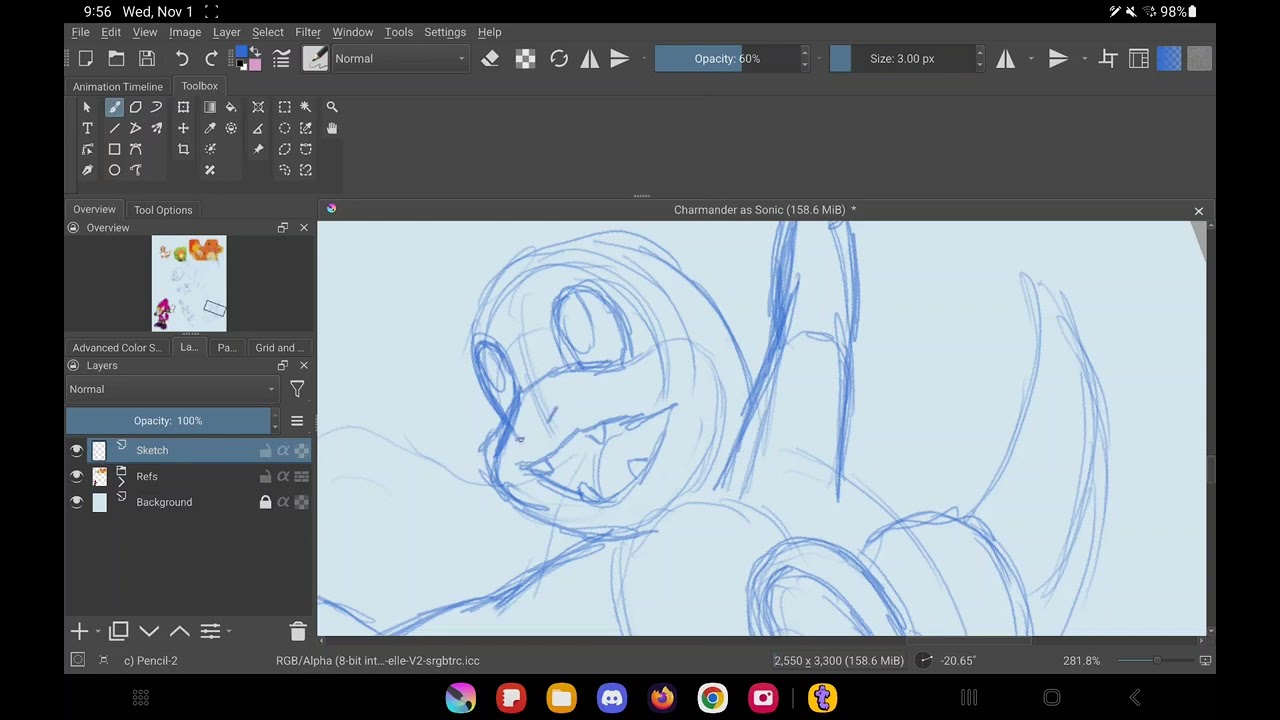The image size is (1280, 720).
Task: Select the Fill bucket tool
Action: [231, 107]
